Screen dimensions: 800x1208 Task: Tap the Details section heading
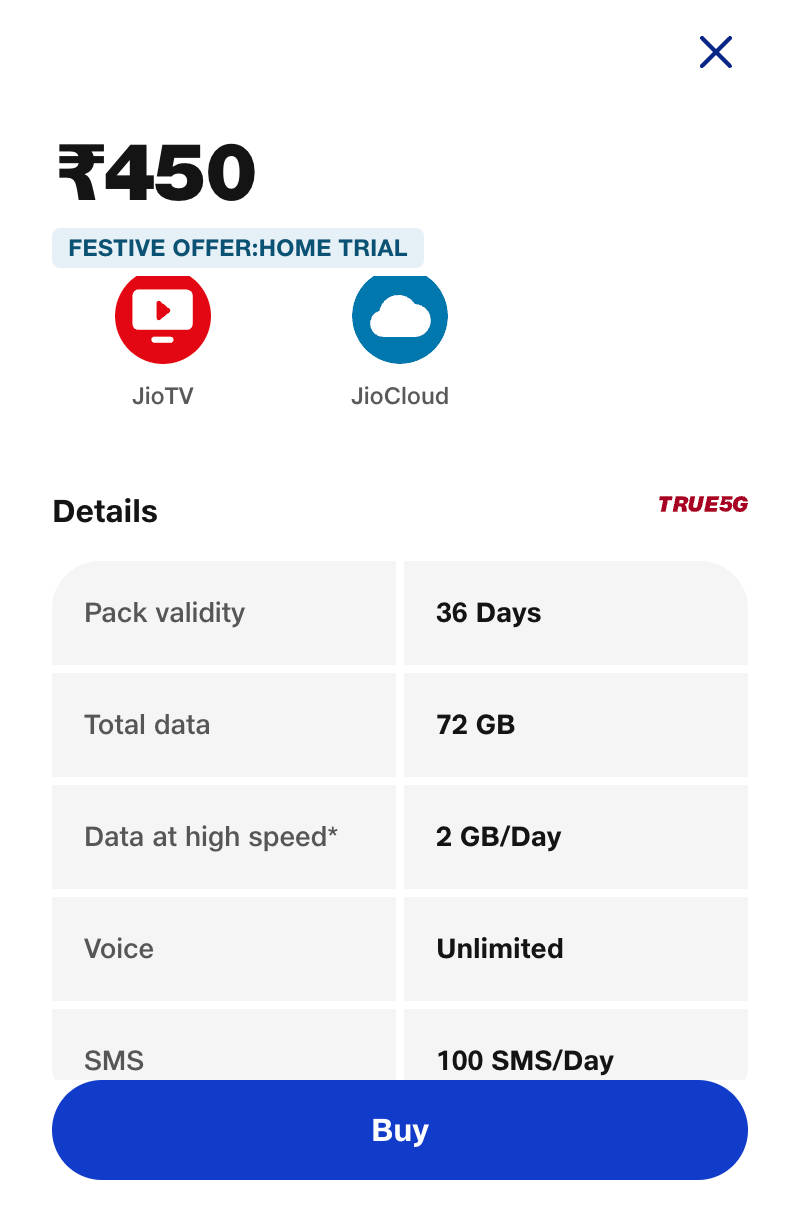[105, 511]
